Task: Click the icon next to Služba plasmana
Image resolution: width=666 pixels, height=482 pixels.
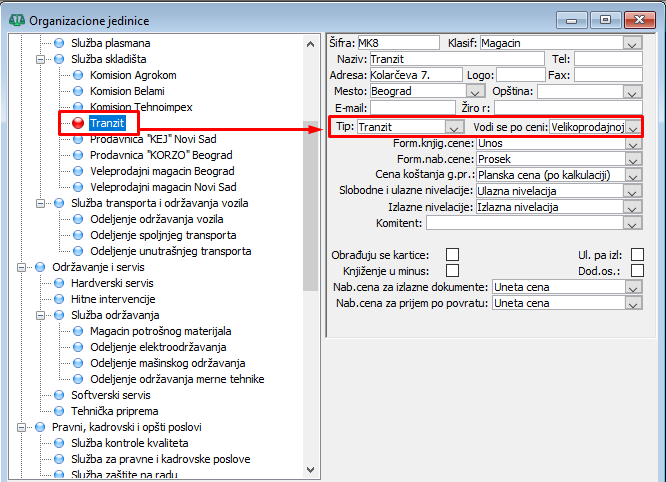Action: pyautogui.click(x=58, y=43)
